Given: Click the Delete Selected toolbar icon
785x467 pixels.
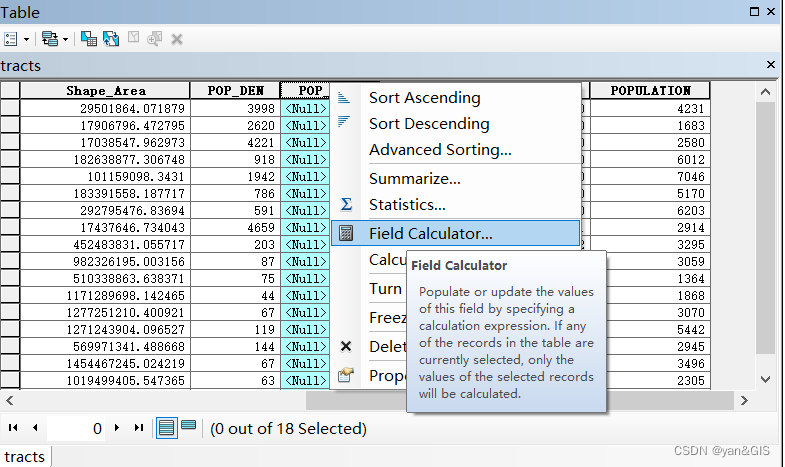Looking at the screenshot, I should [177, 39].
